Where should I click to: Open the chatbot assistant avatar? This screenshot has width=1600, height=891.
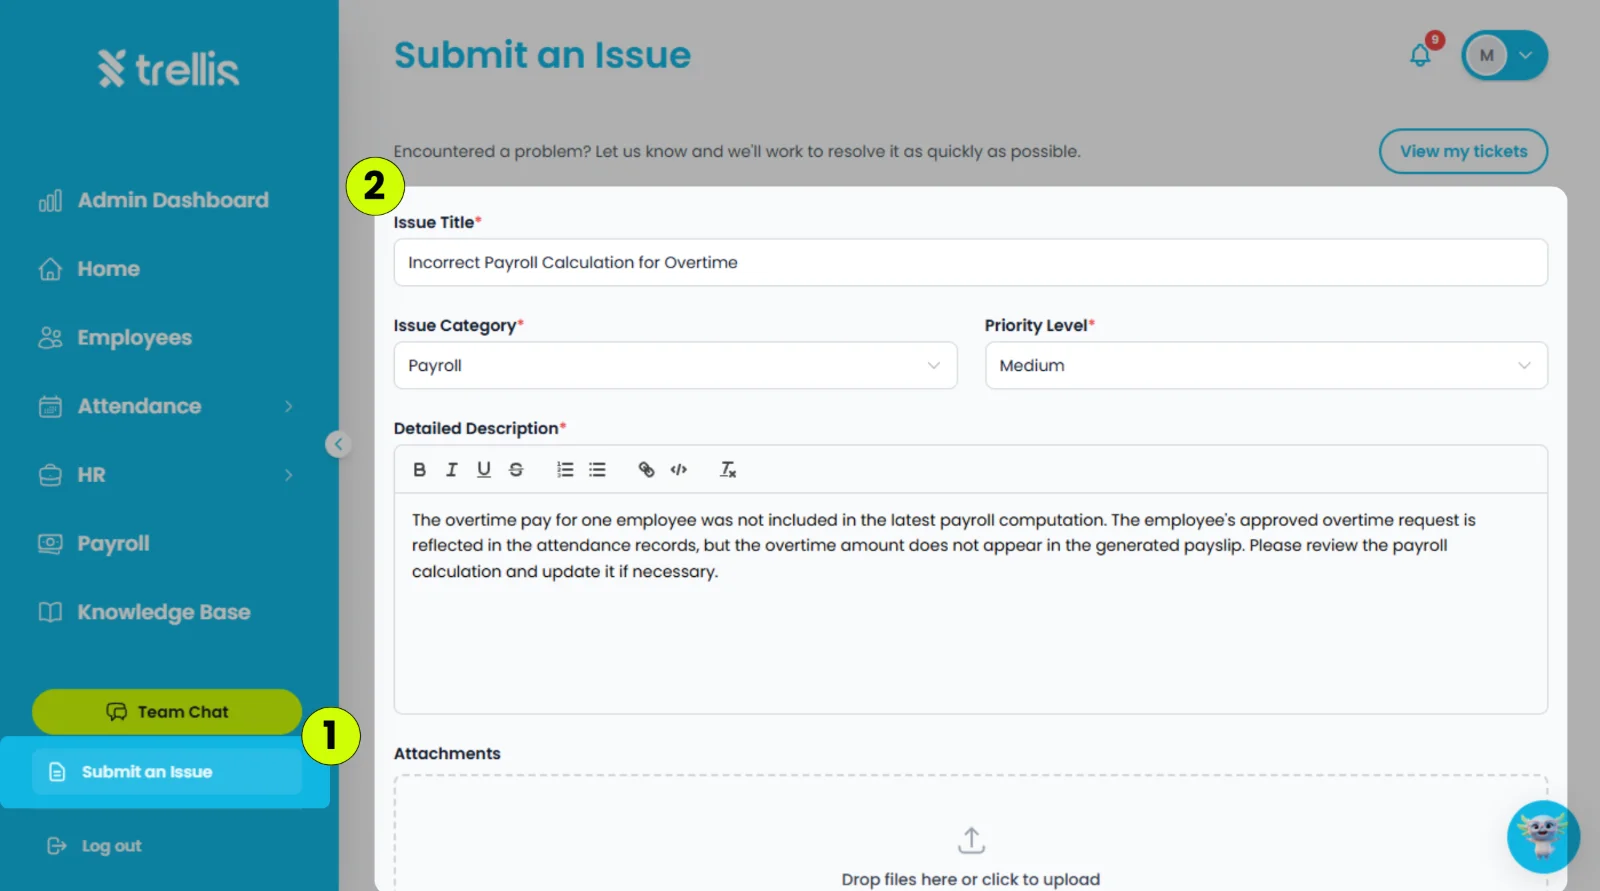click(x=1543, y=836)
